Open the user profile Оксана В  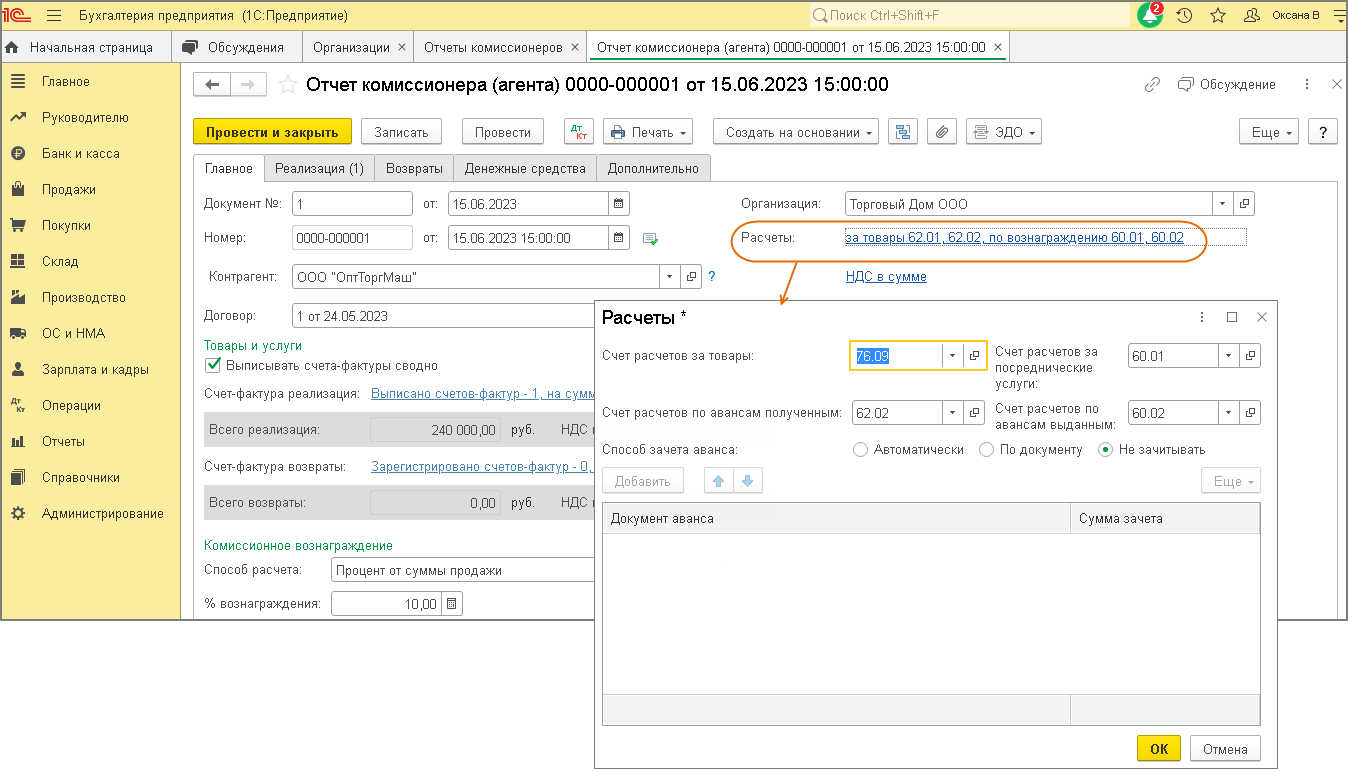pos(1296,16)
